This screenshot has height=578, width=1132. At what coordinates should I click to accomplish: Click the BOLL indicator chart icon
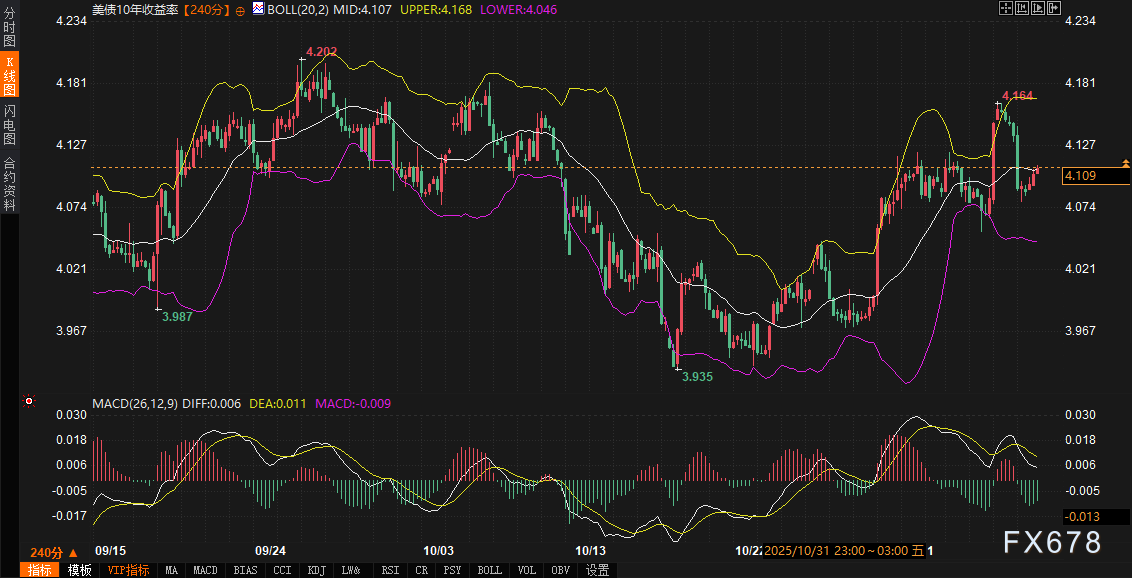coord(259,9)
